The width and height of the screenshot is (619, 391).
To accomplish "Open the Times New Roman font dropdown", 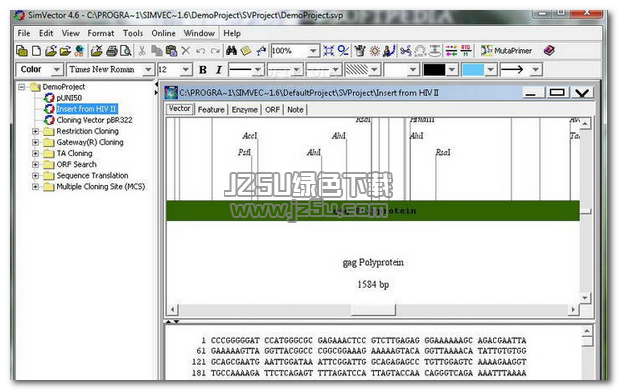I will pyautogui.click(x=148, y=70).
